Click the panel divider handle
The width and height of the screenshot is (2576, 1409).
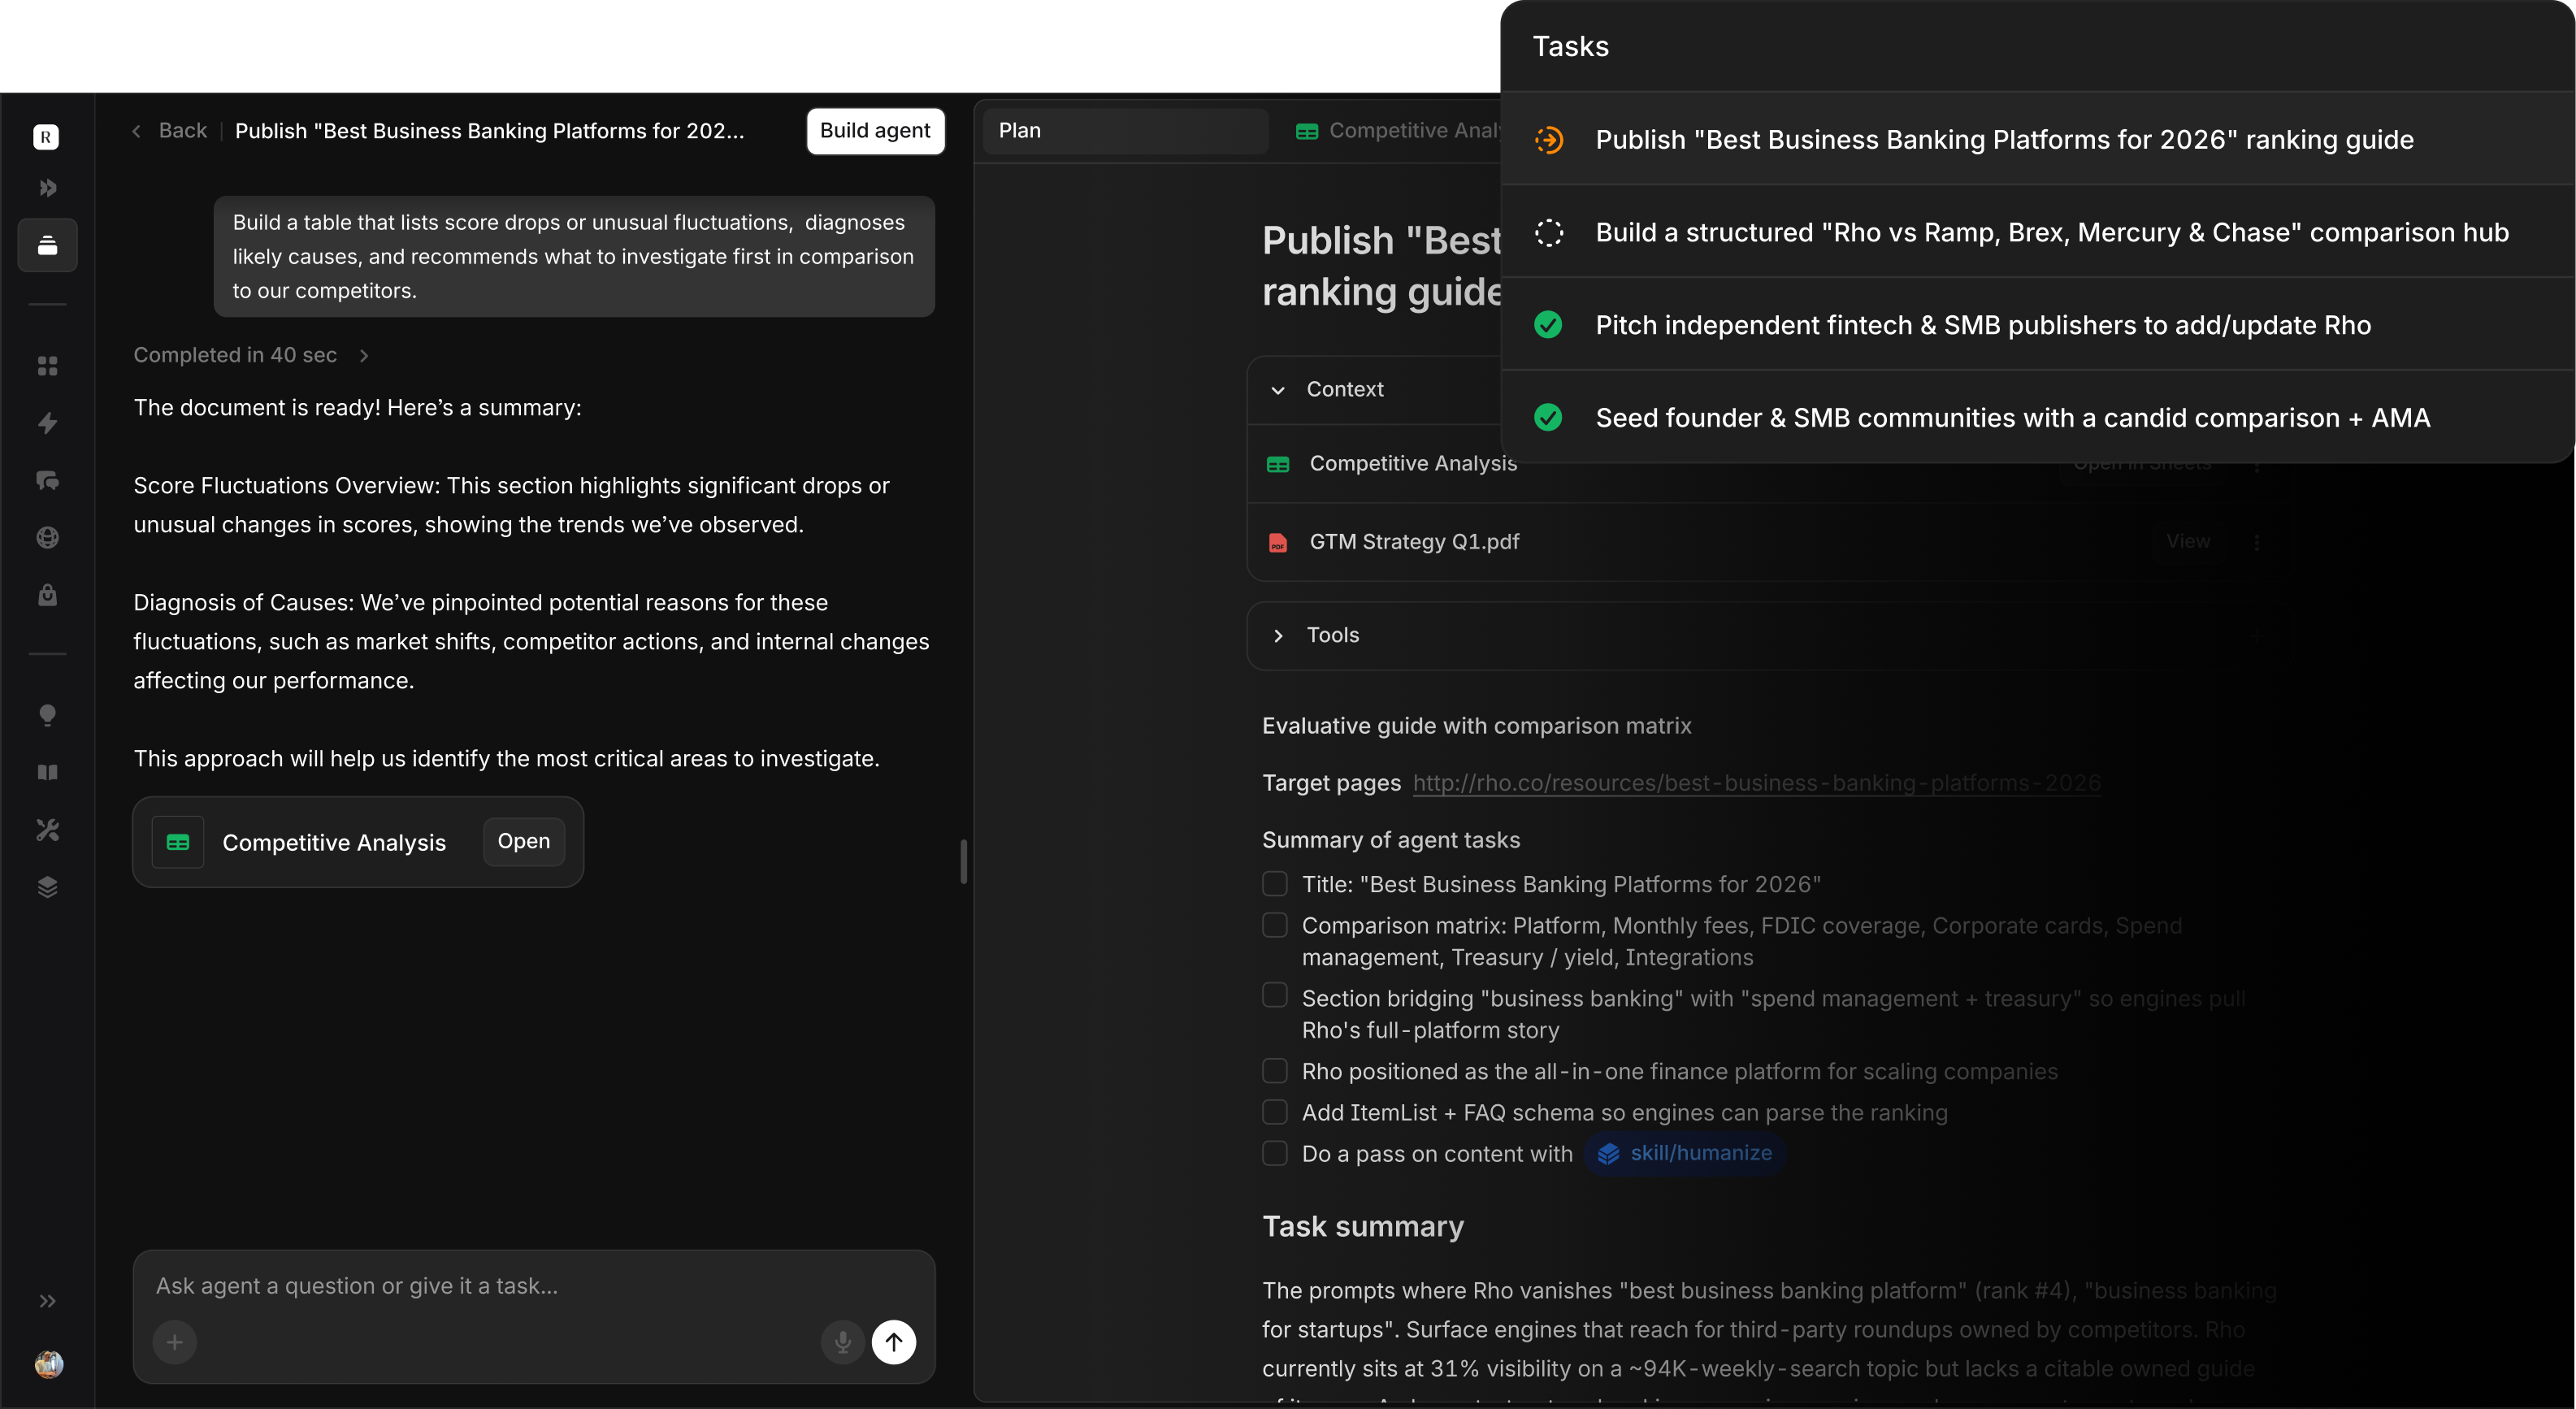point(964,862)
